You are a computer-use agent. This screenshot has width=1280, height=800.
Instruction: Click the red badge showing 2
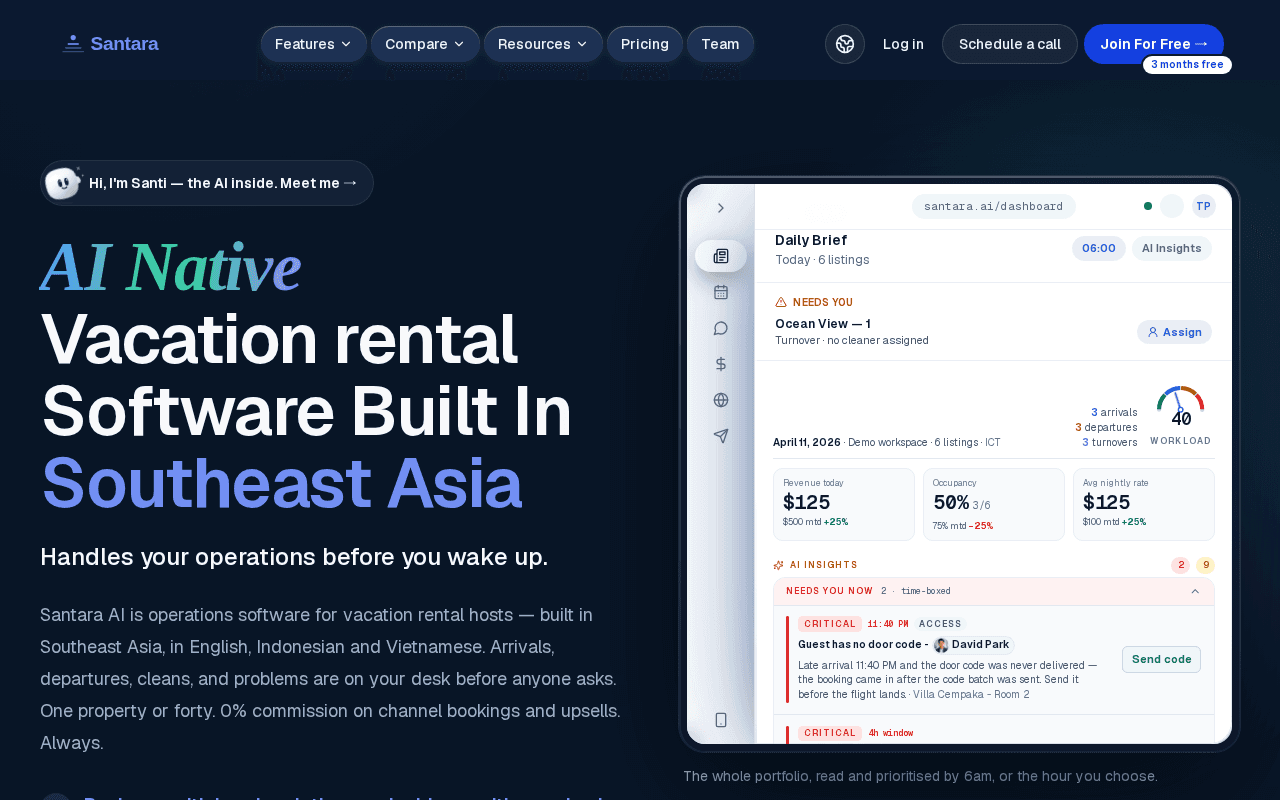[1181, 565]
